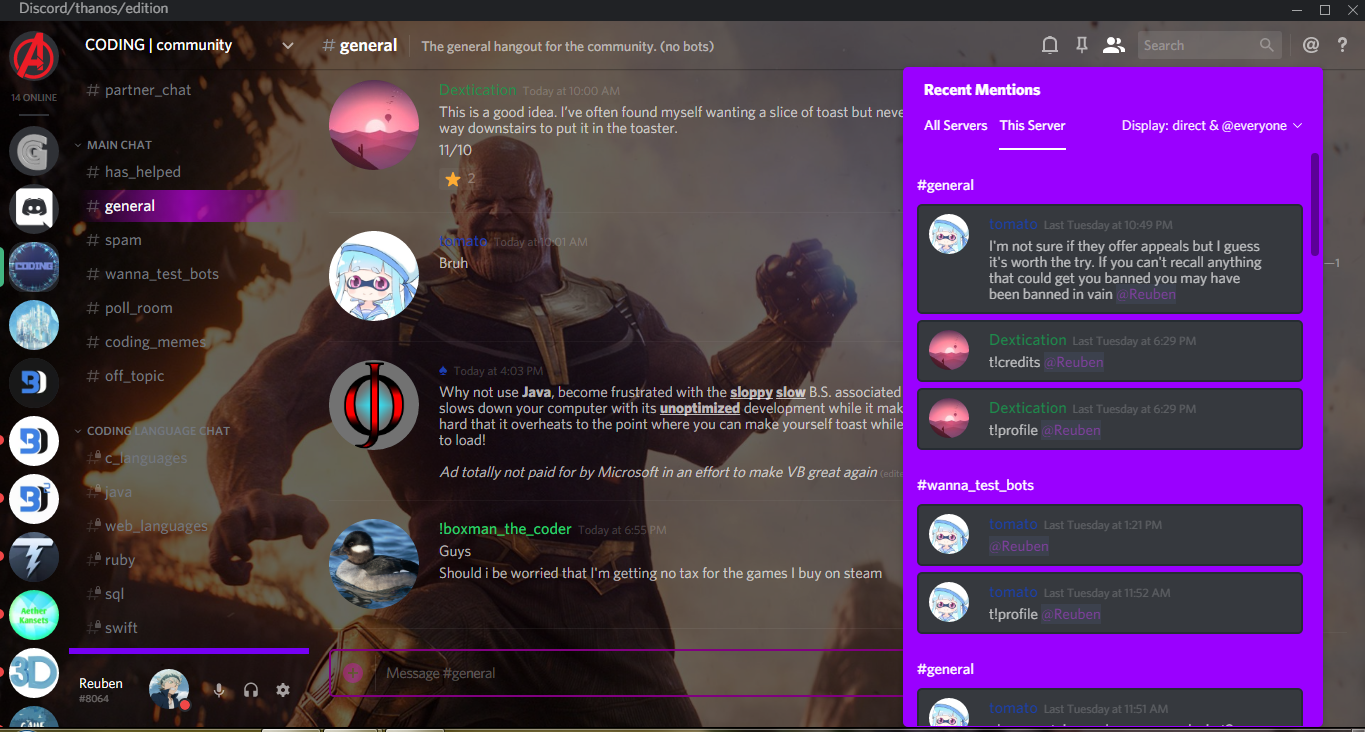Screen dimensions: 1365x732
Task: Jump to #wanna_test_bots from the mentions panel
Action: tap(975, 485)
